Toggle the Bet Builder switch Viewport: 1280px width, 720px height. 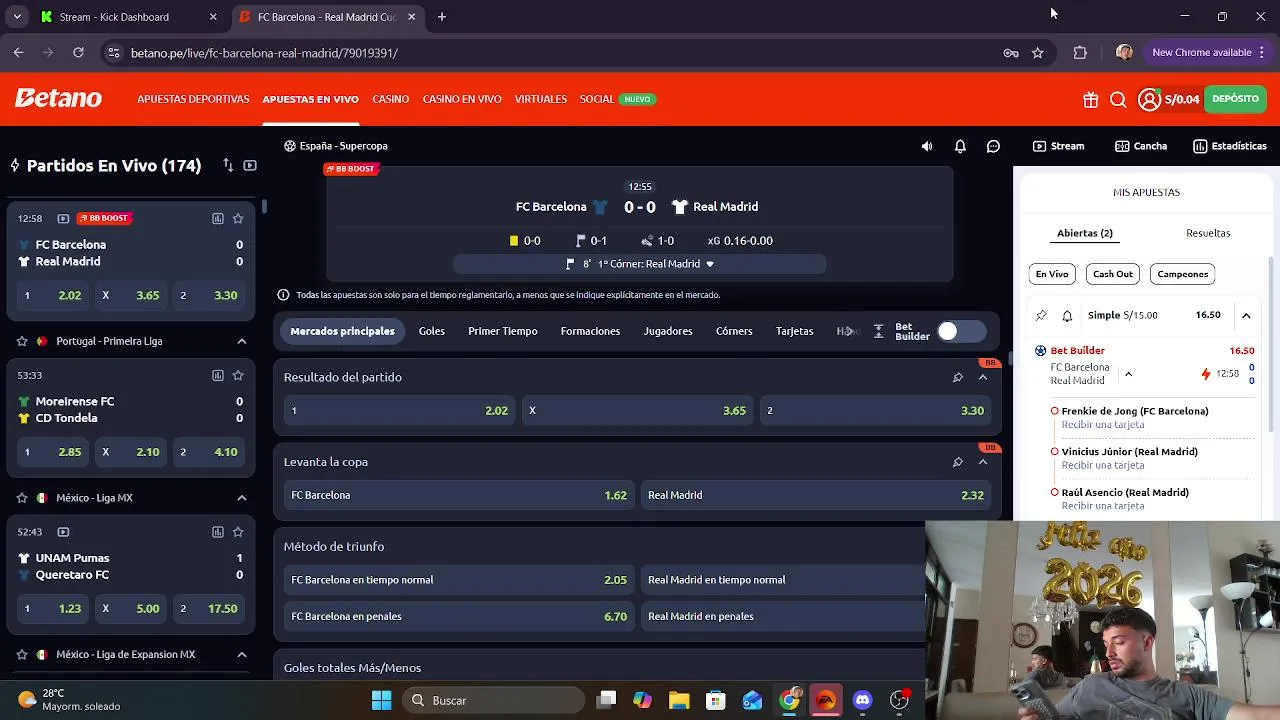click(961, 331)
